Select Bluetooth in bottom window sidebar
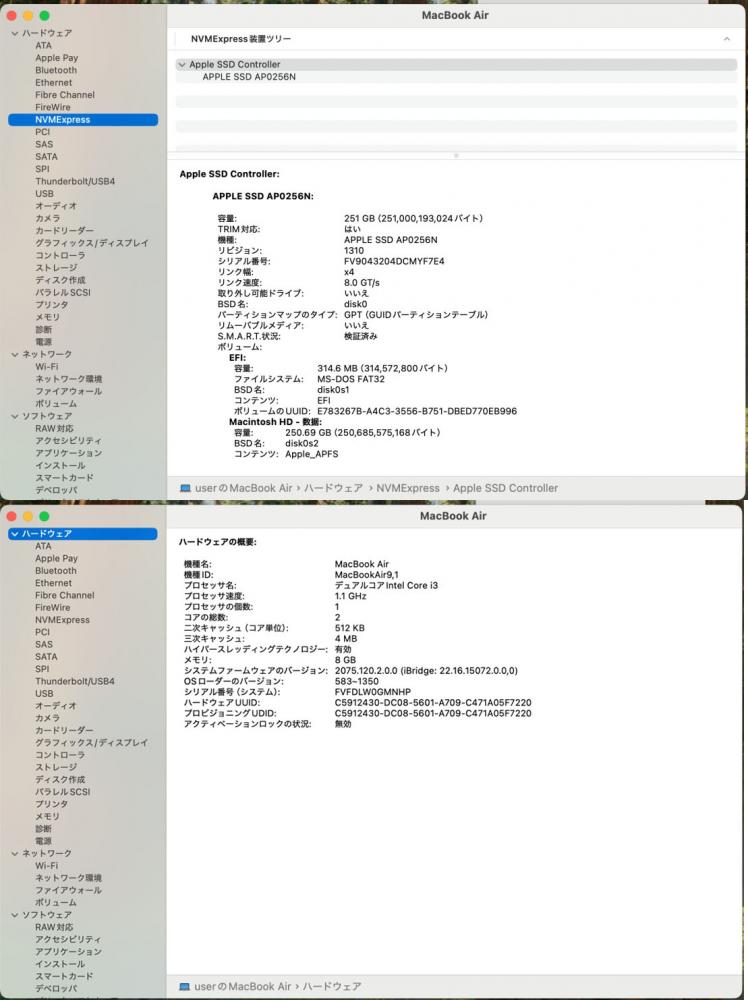748x1000 pixels. [56, 571]
